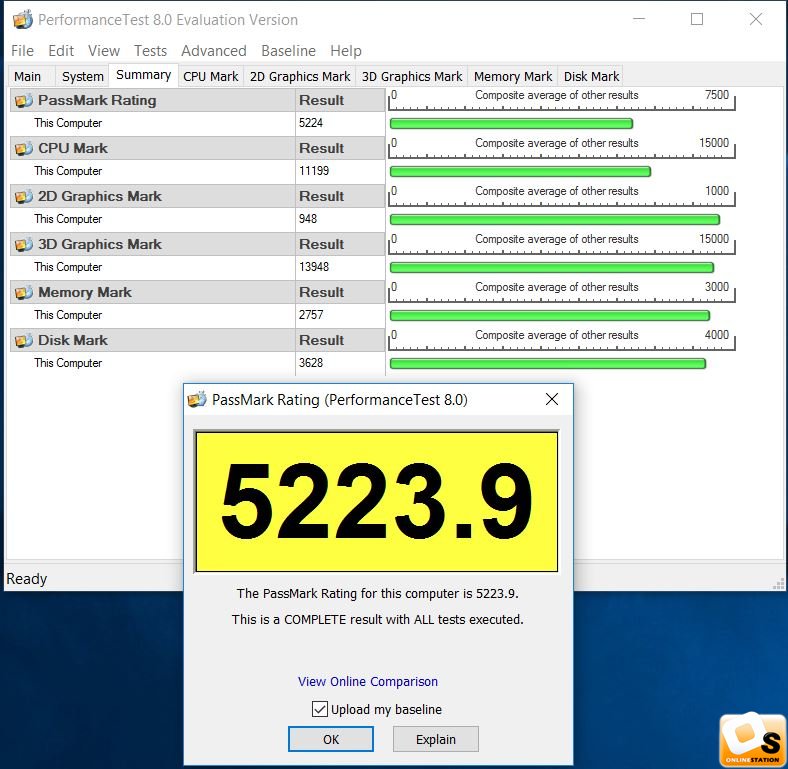Click the Disk Mark header label
The width and height of the screenshot is (788, 769).
(x=73, y=341)
